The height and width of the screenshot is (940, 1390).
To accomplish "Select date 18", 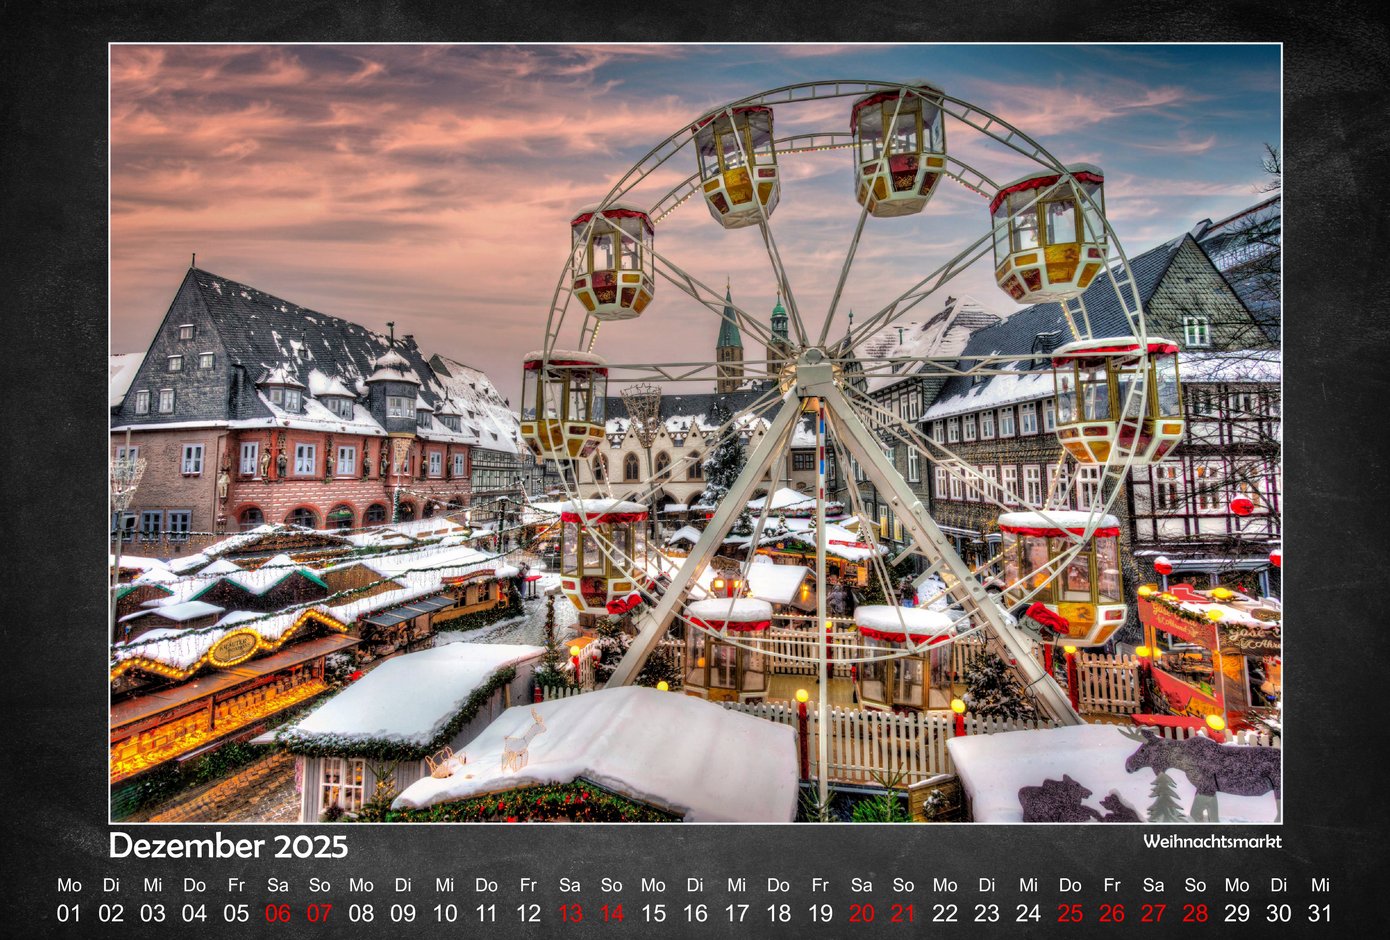I will (778, 913).
